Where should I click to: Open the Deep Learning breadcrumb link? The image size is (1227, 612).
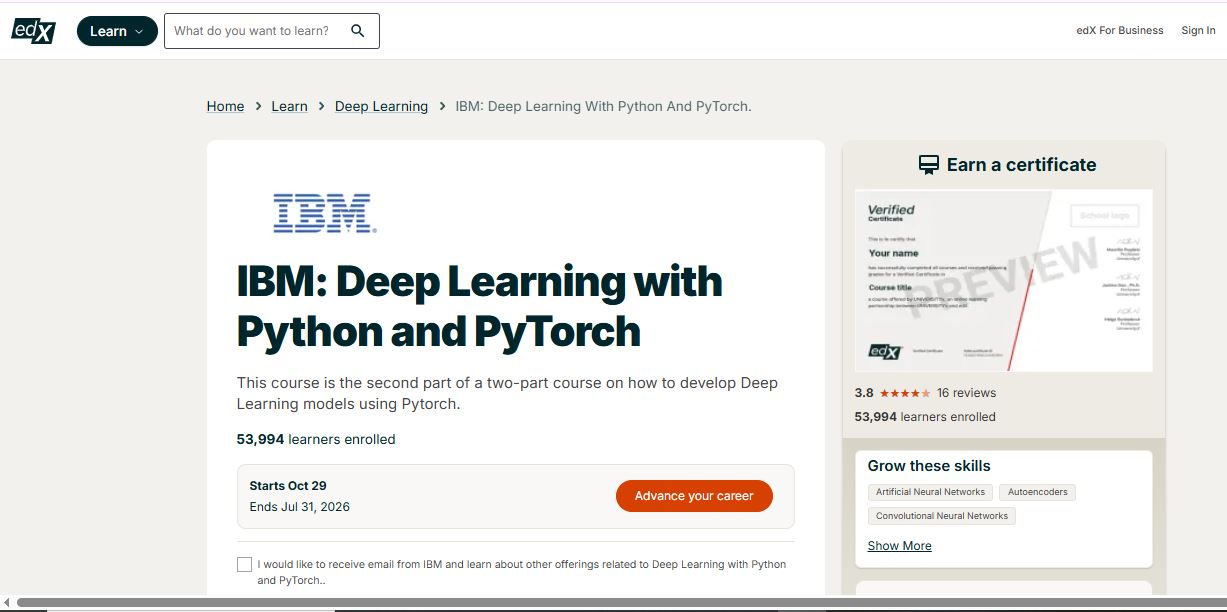pyautogui.click(x=381, y=106)
